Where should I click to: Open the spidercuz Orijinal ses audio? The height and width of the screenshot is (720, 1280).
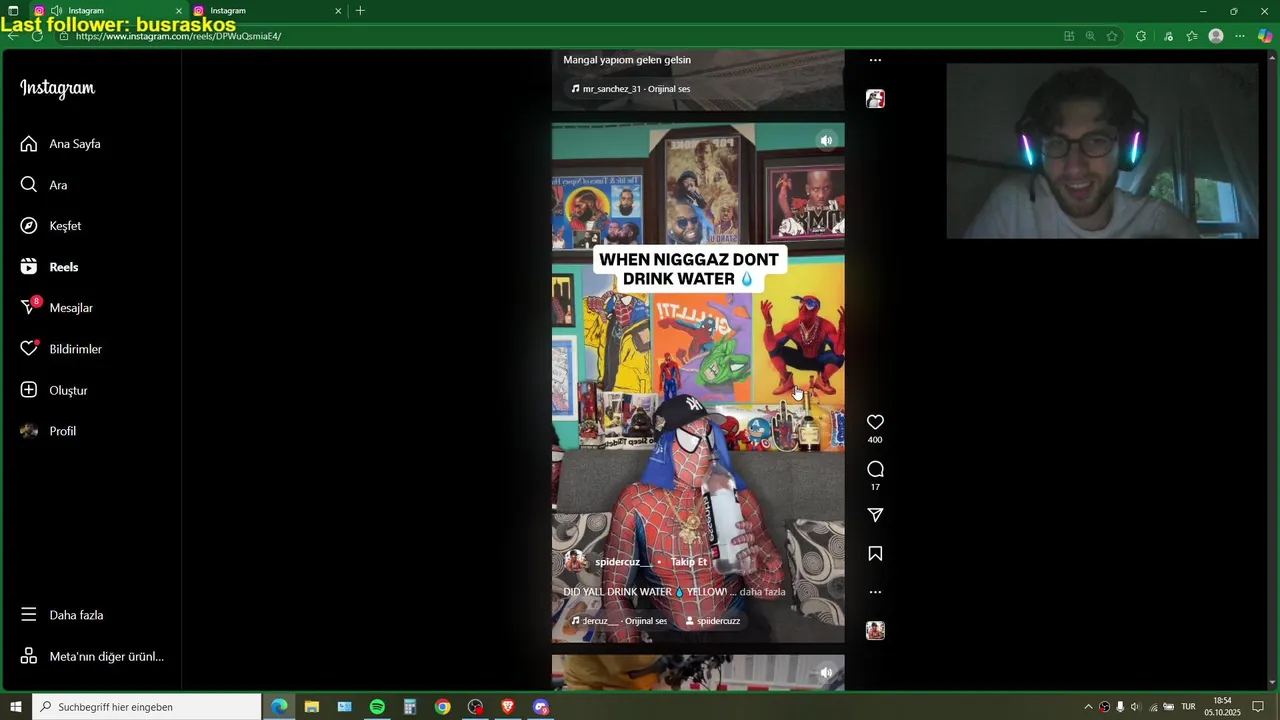point(619,621)
